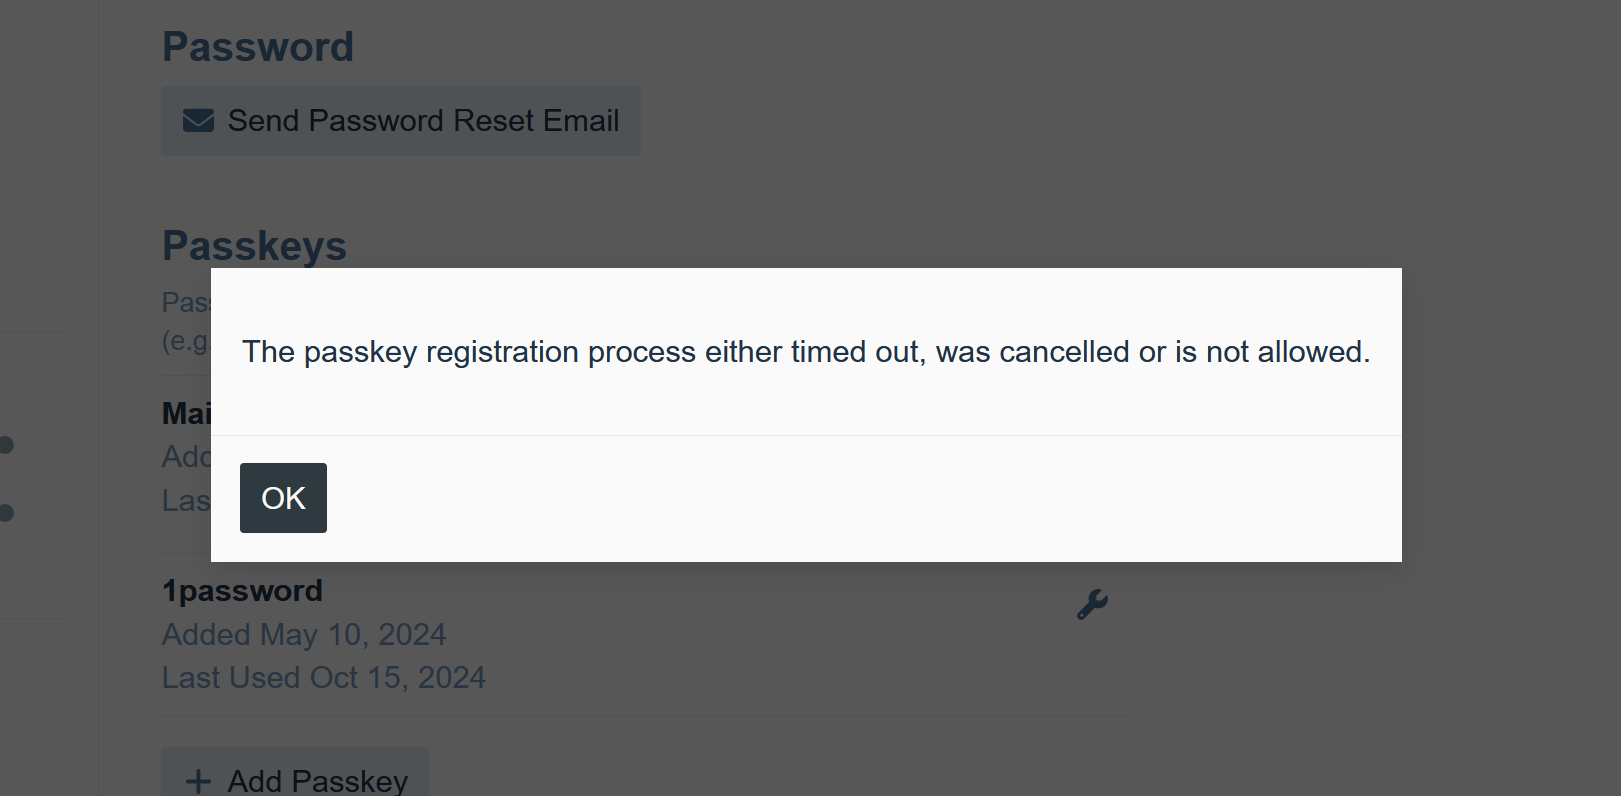Click the truncated Add line under Mai
This screenshot has width=1621, height=796.
click(x=186, y=457)
